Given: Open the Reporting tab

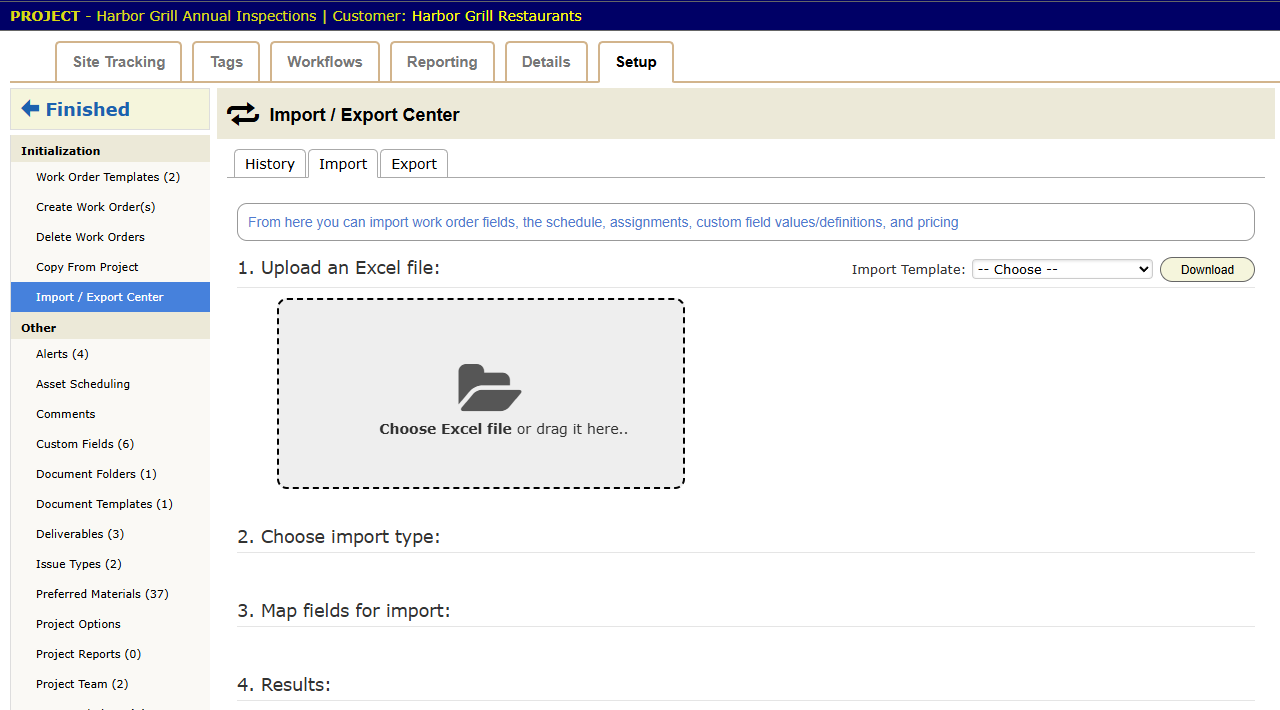Looking at the screenshot, I should [x=442, y=62].
